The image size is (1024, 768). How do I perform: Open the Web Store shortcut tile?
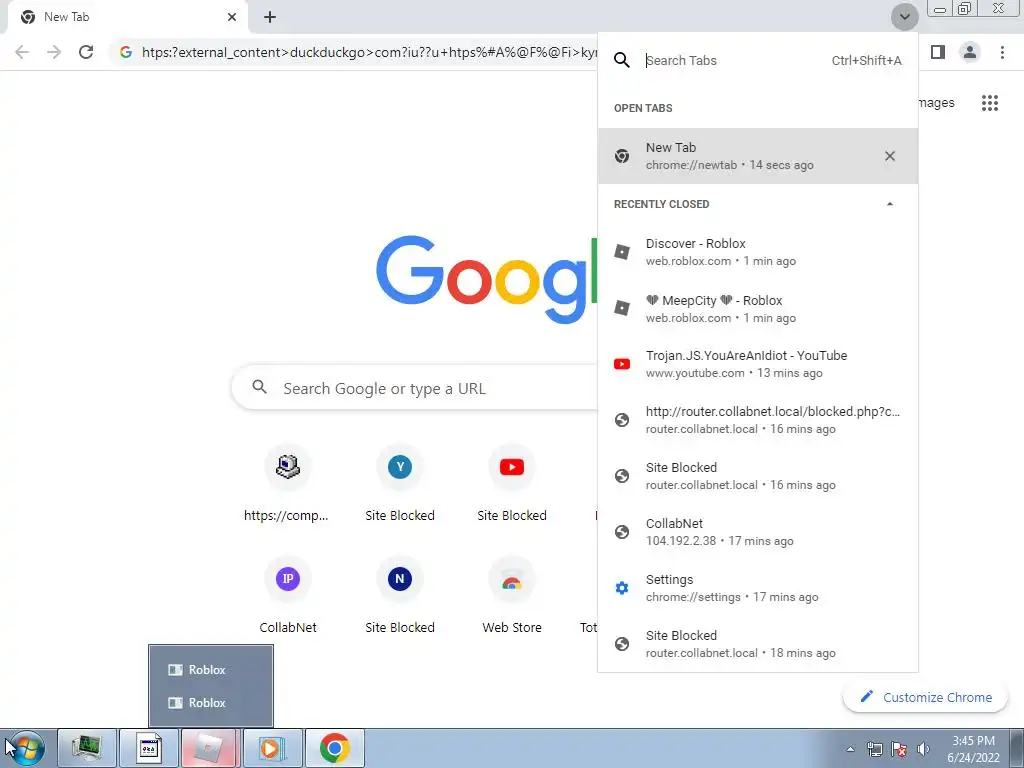512,596
